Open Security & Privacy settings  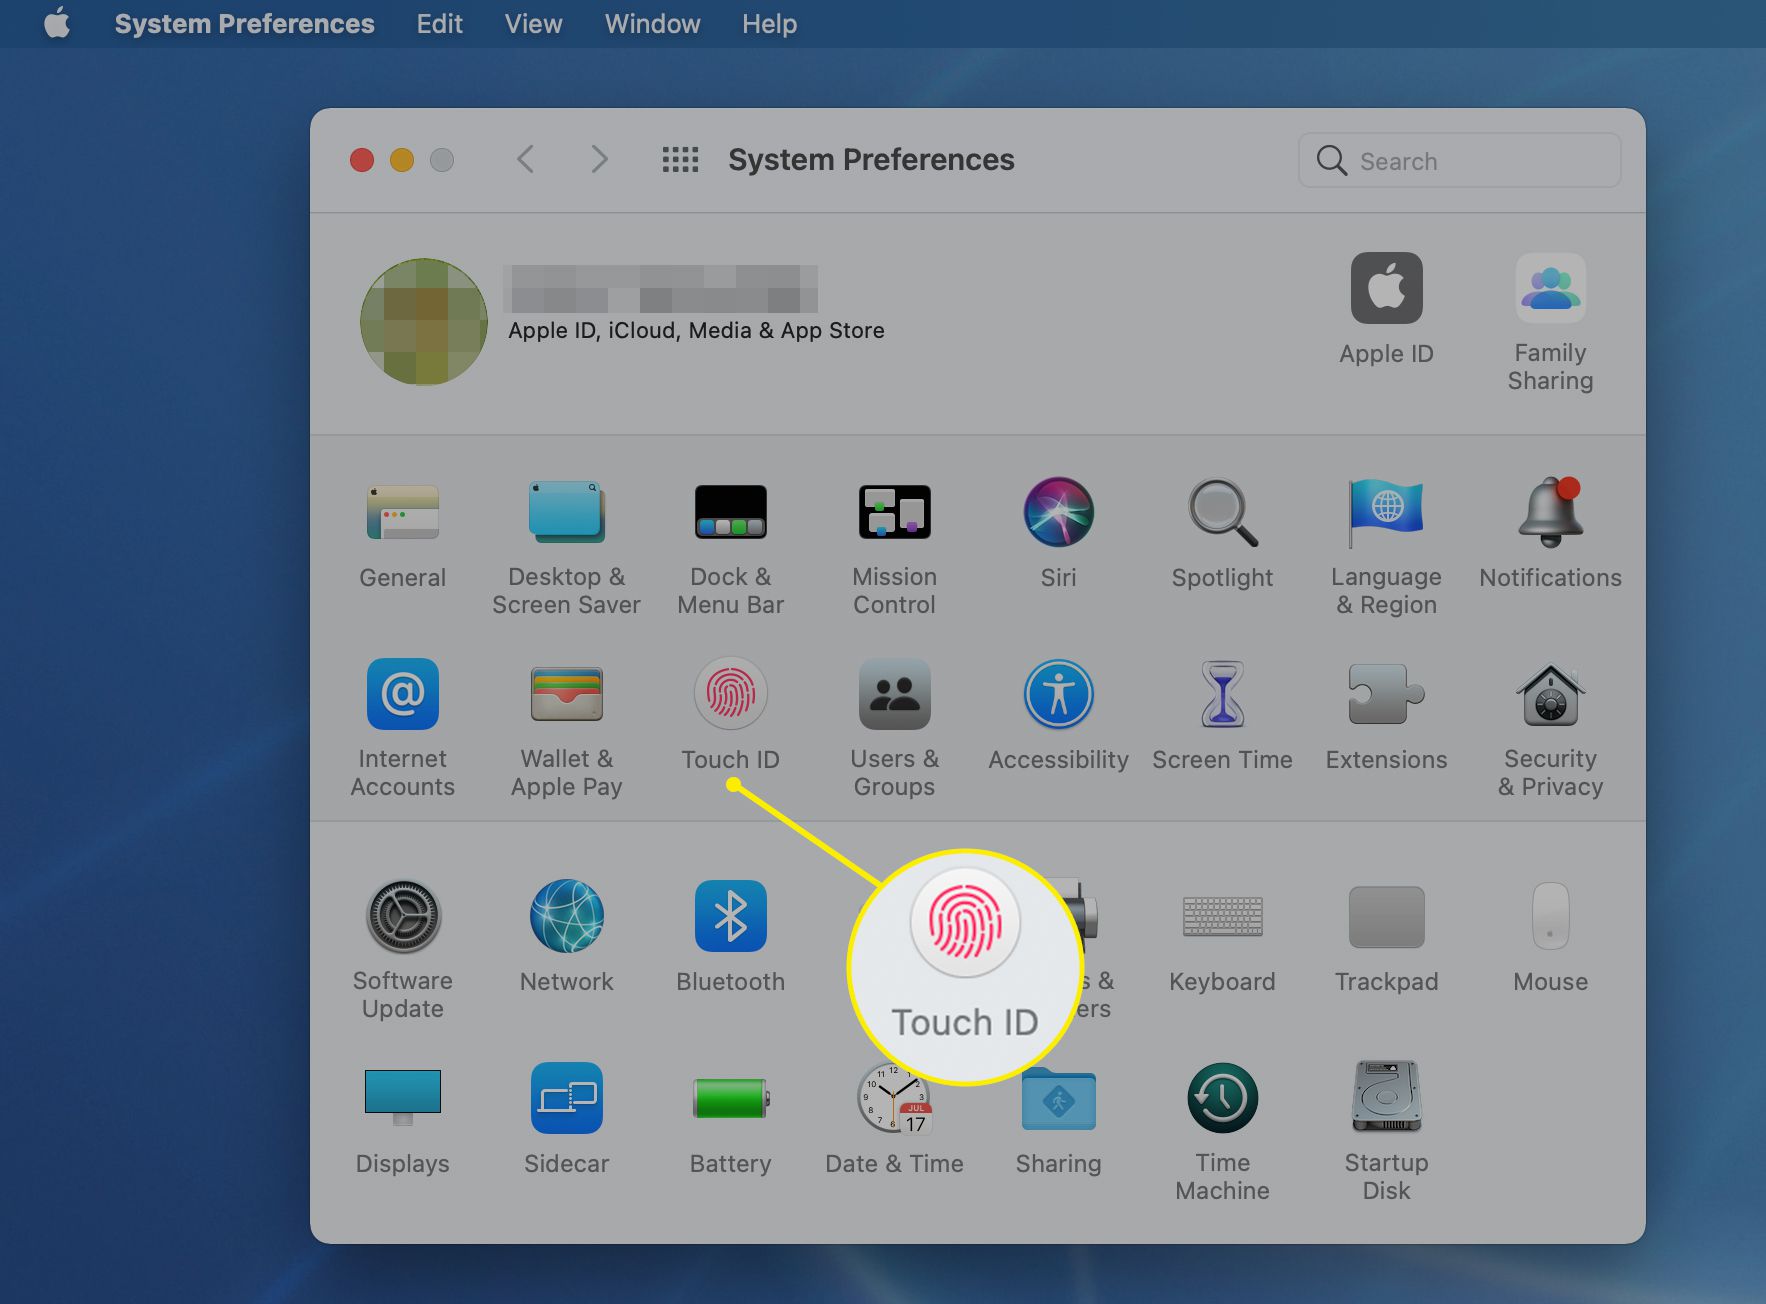[x=1550, y=694]
